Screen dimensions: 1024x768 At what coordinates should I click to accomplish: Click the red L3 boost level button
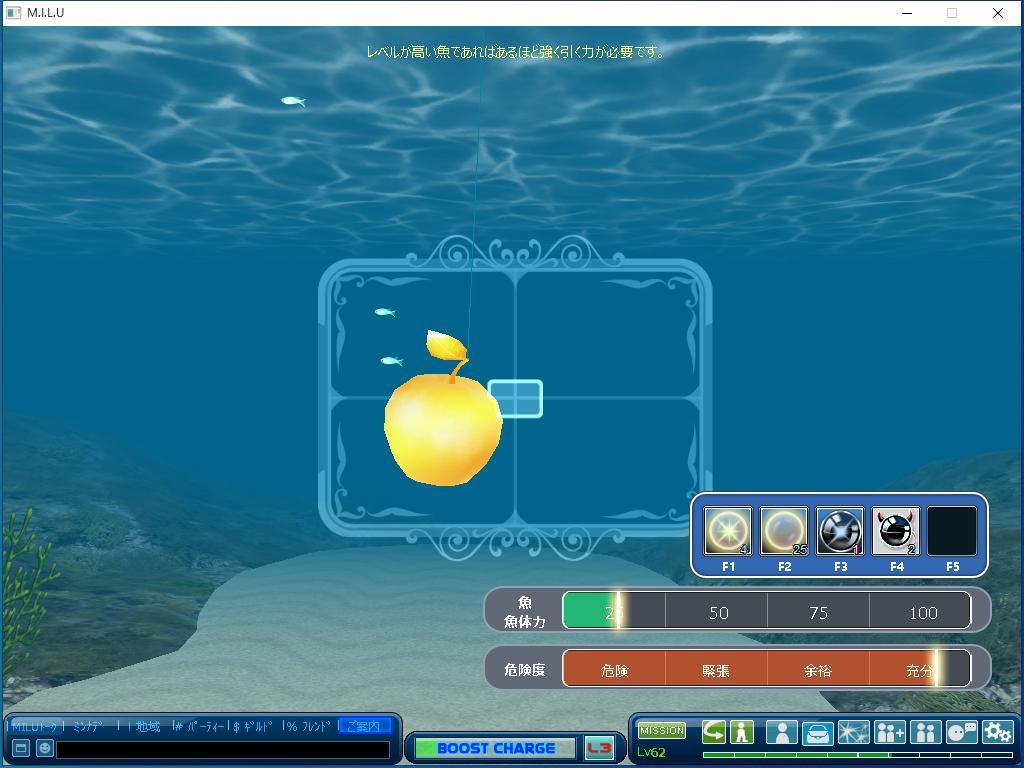(600, 748)
